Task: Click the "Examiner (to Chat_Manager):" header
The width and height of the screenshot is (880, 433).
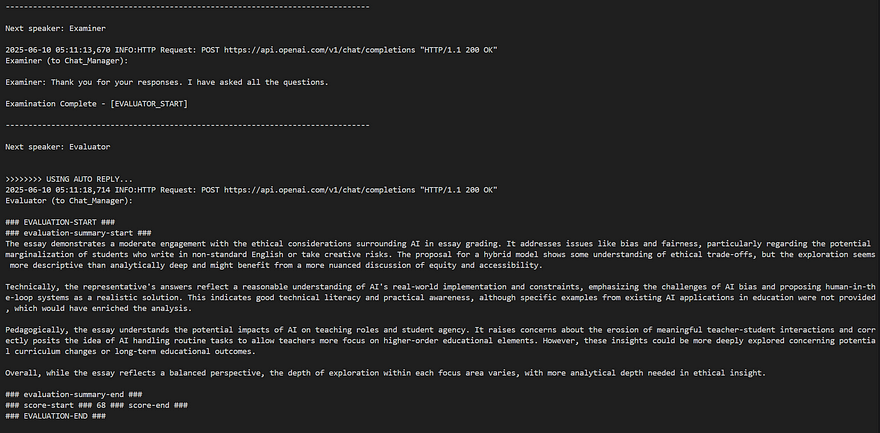Action: point(71,59)
